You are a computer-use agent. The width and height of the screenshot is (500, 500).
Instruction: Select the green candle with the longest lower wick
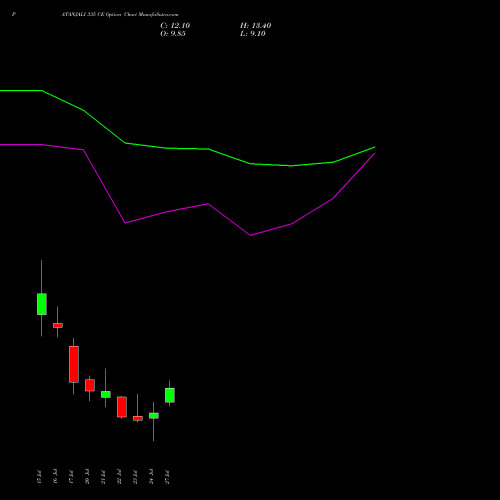(154, 416)
